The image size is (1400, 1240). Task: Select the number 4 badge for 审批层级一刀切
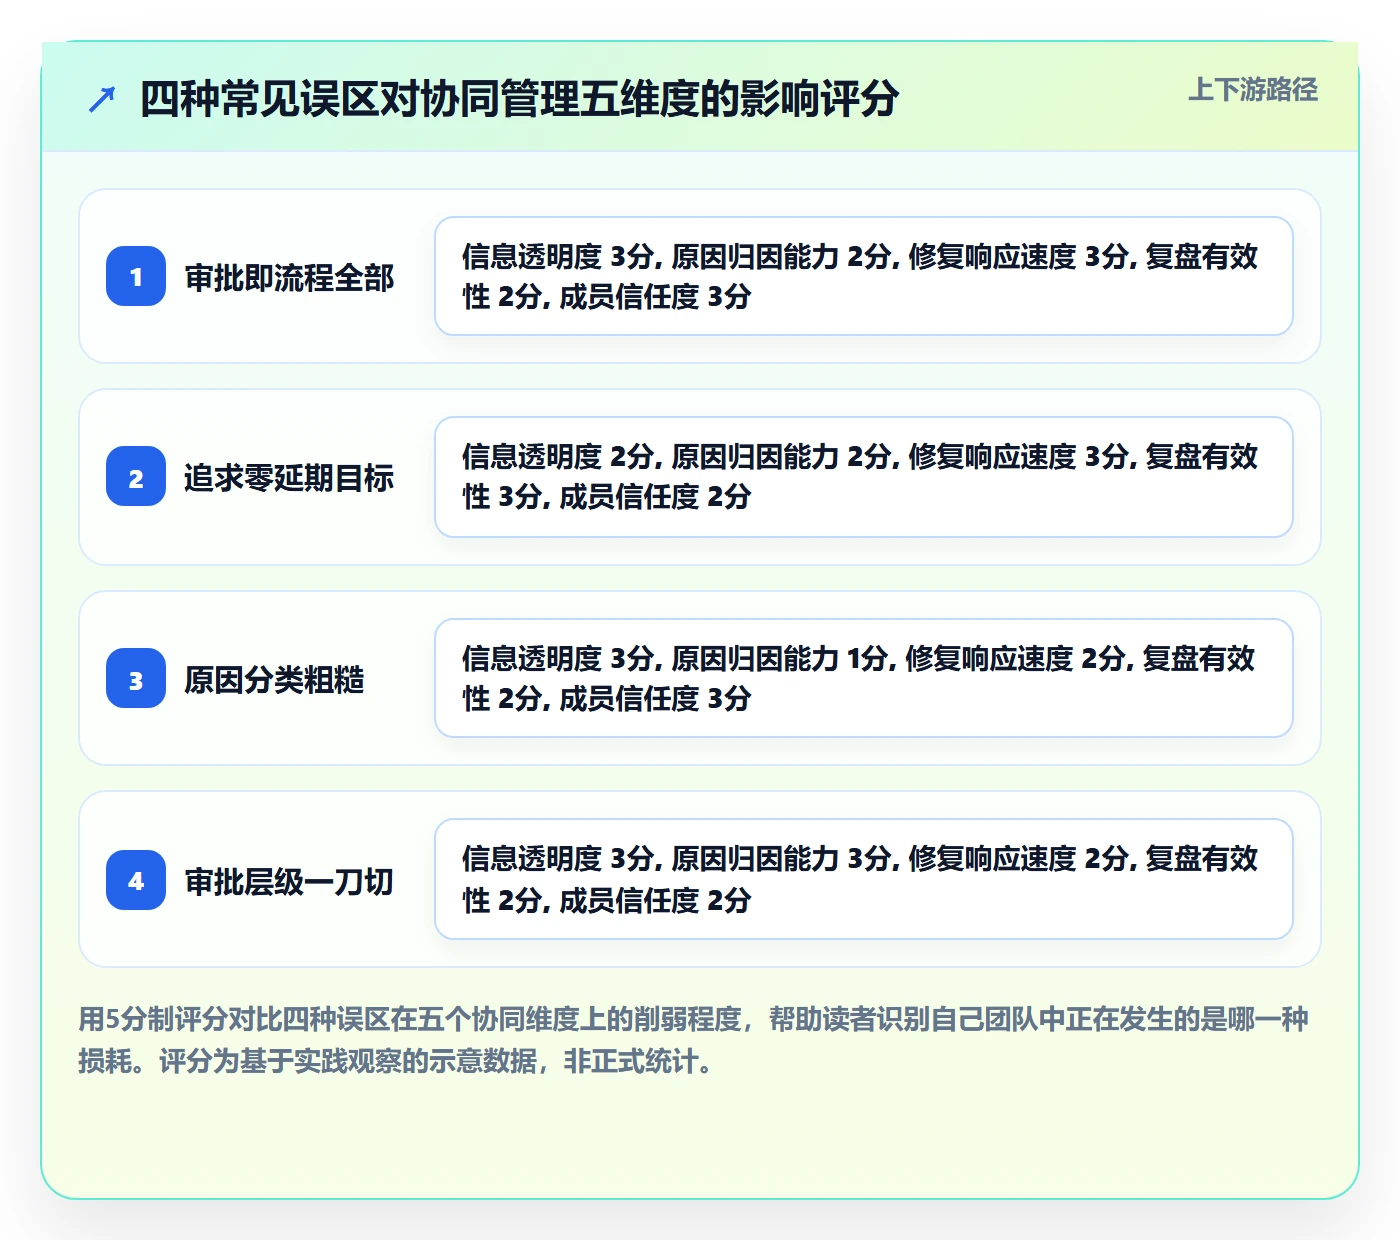coord(136,880)
